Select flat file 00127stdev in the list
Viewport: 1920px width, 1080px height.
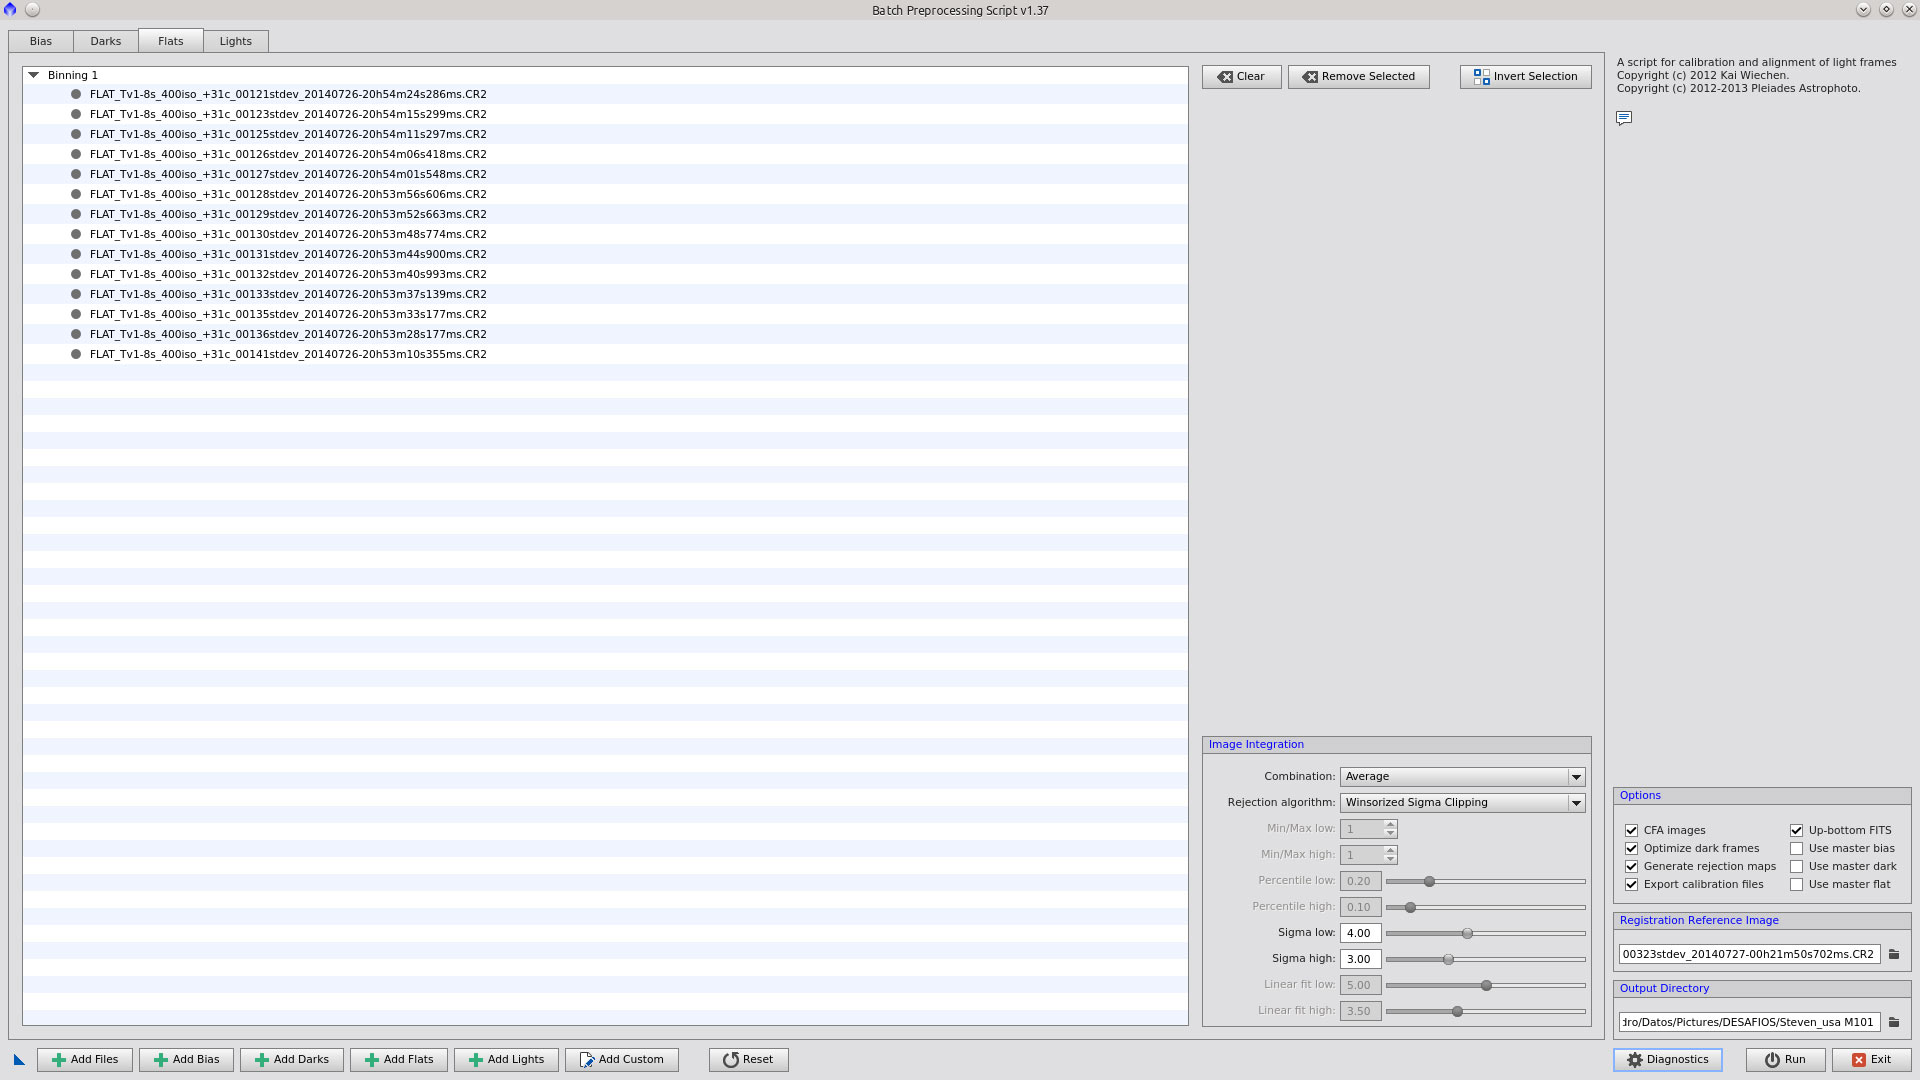288,174
